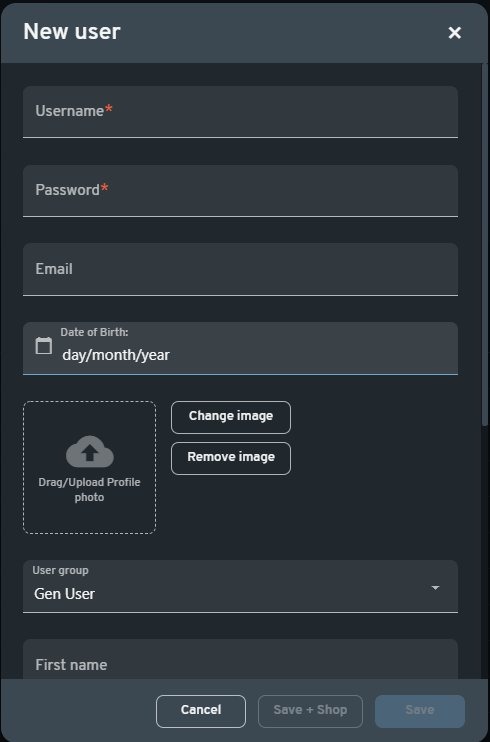
Task: Click the Save + Shop button
Action: tap(310, 711)
